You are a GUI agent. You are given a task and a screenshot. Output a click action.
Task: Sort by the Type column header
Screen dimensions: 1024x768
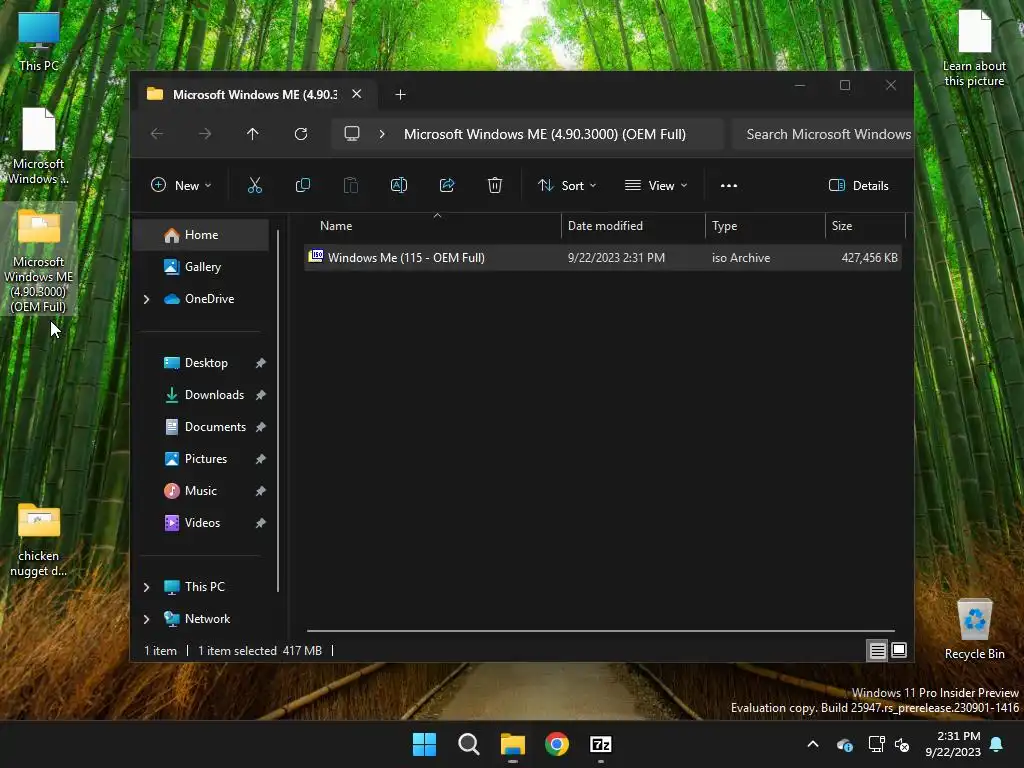[765, 226]
